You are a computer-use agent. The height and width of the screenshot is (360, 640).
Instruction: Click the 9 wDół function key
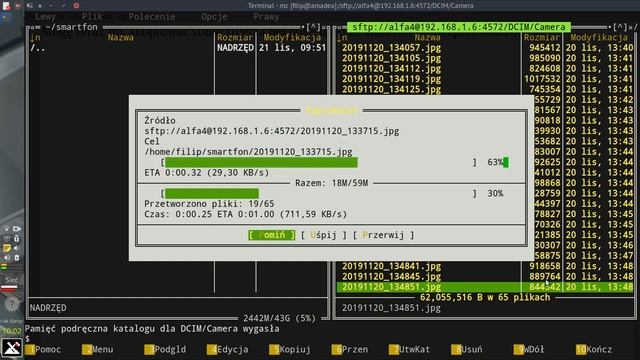tap(529, 349)
